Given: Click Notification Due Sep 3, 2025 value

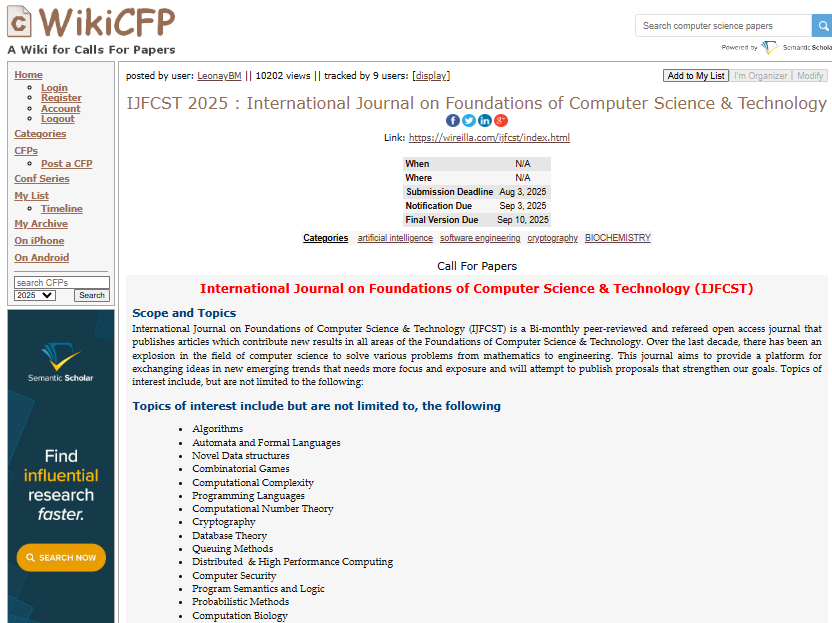Looking at the screenshot, I should (522, 206).
